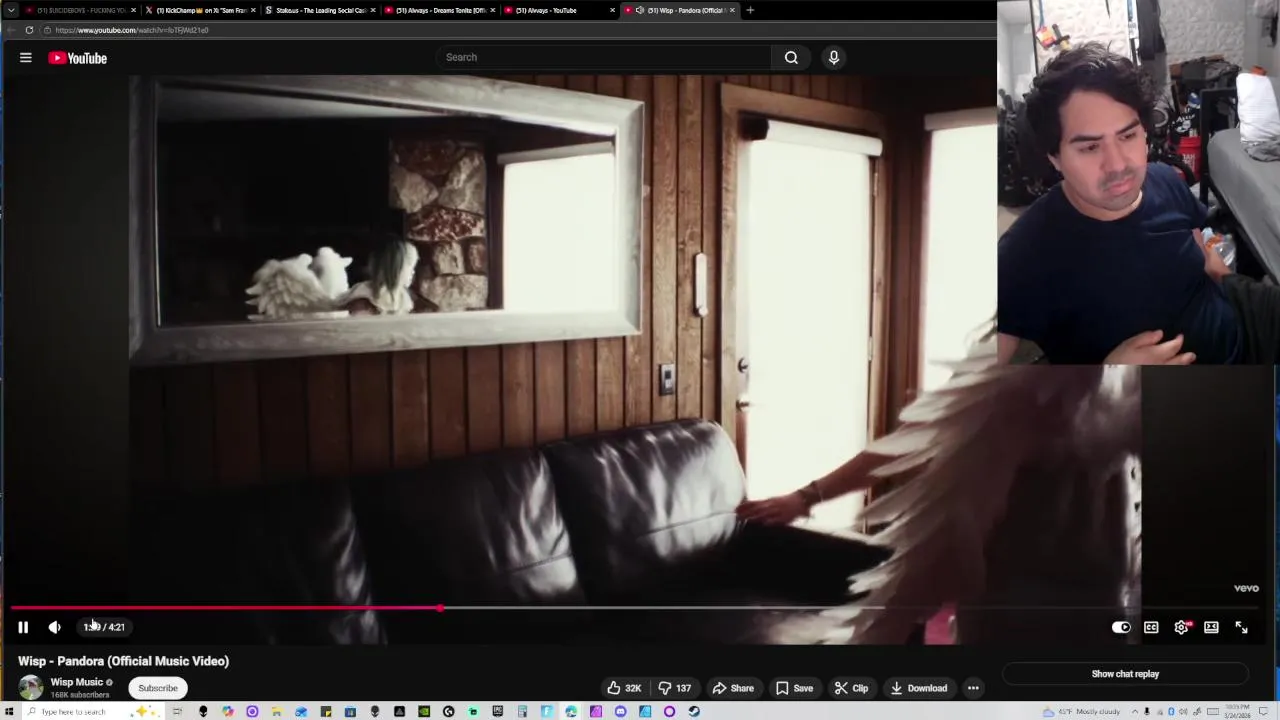Viewport: 1280px width, 720px height.
Task: Expand hidden system tray icons chevron
Action: [1135, 712]
